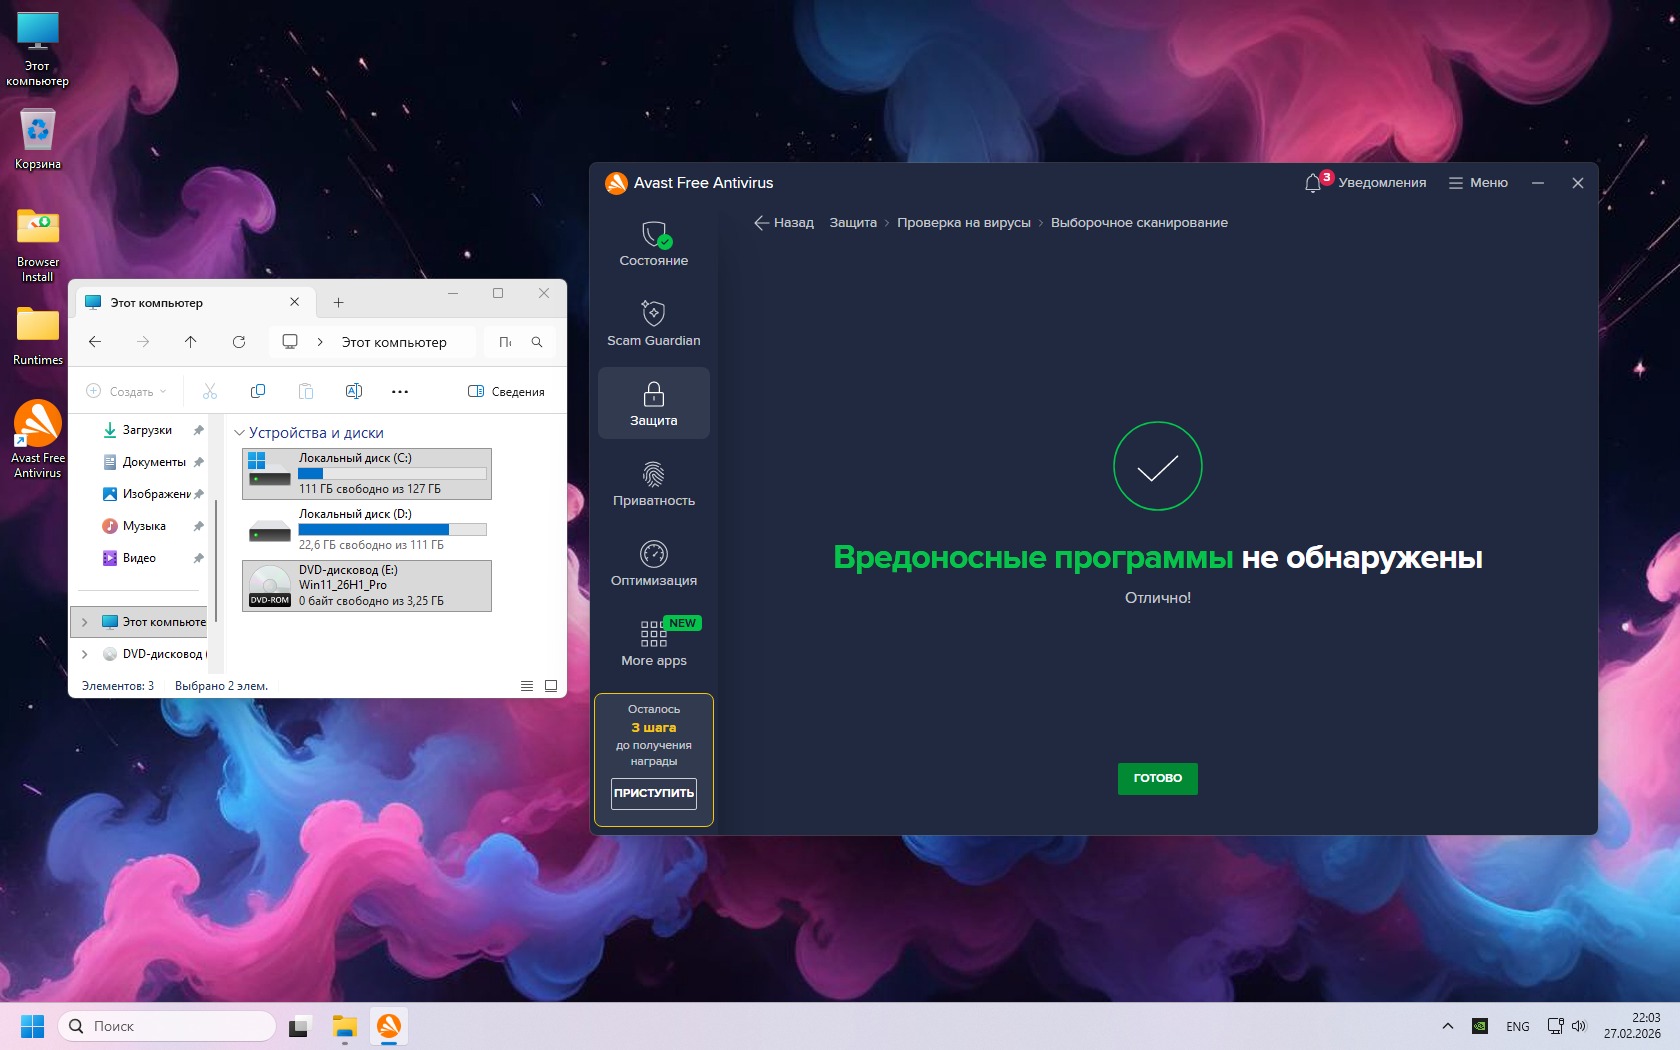Click the Windows taskbar search field
Viewport: 1680px width, 1050px height.
[x=167, y=1026]
